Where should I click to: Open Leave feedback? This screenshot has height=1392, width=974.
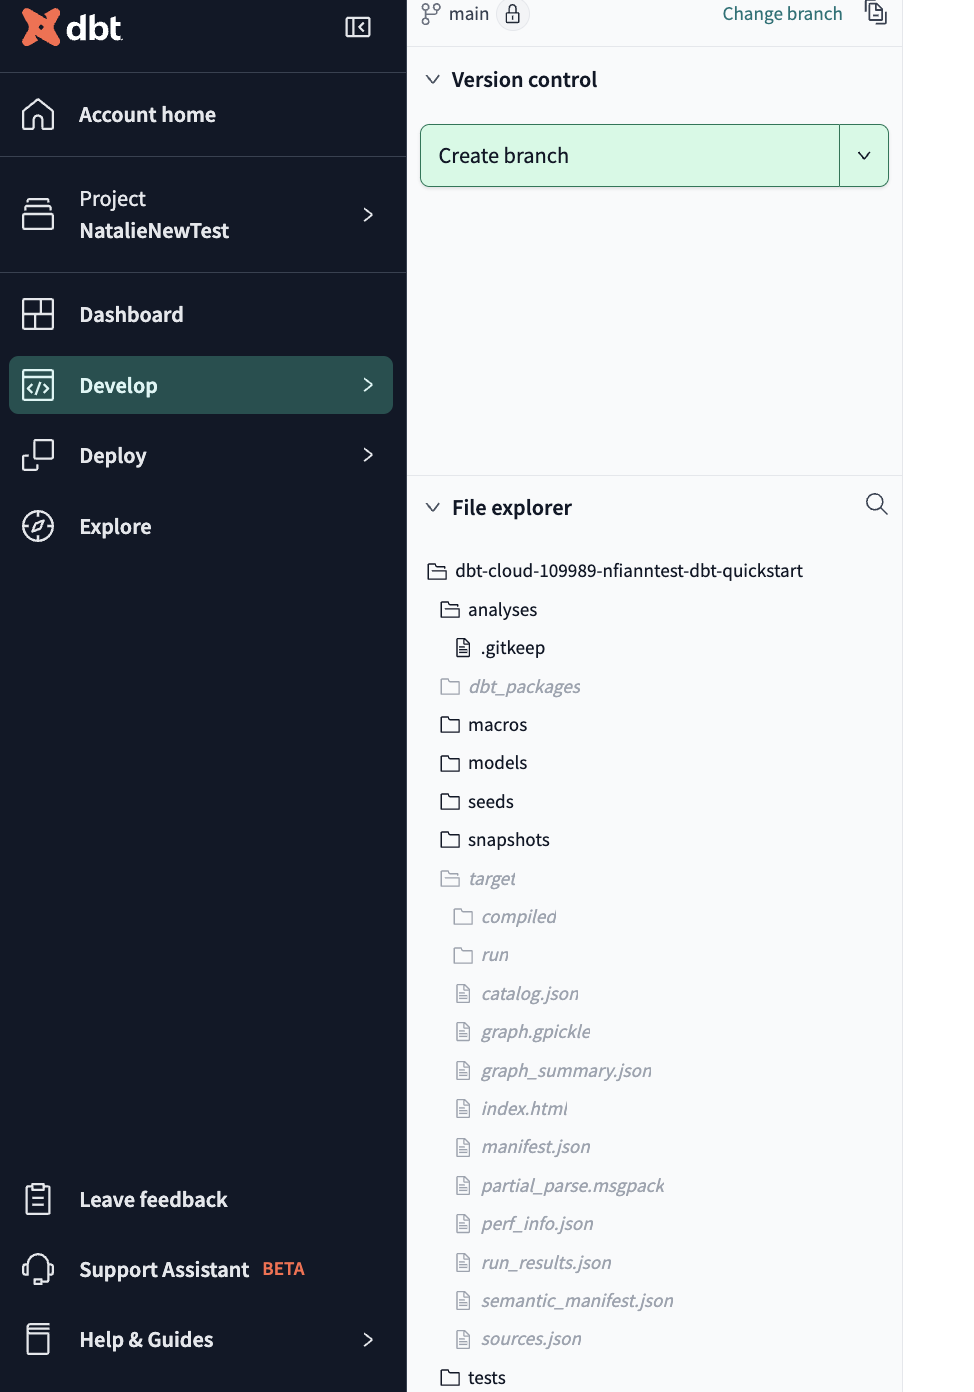click(x=153, y=1200)
